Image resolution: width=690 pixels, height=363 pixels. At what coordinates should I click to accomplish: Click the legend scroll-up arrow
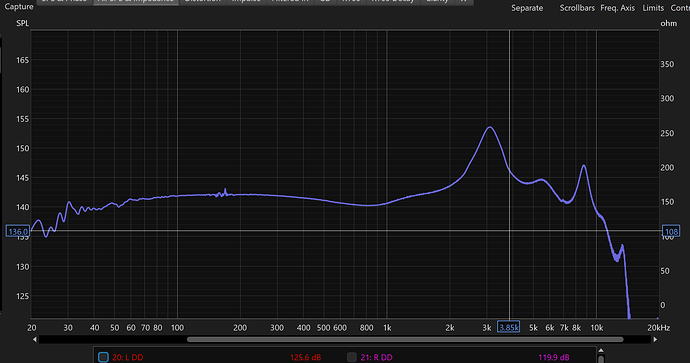[x=601, y=351]
